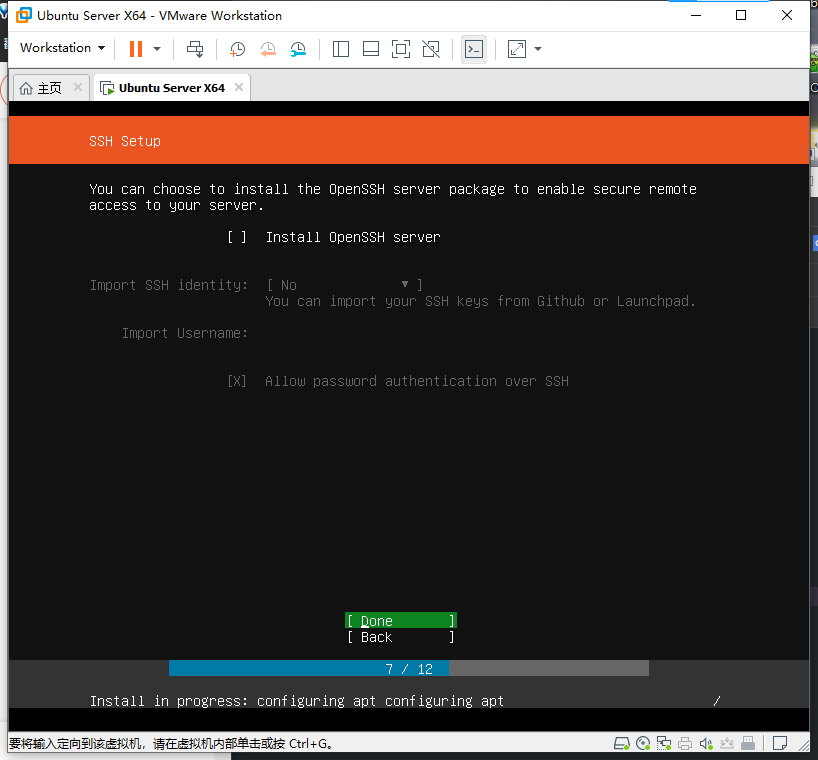
Task: Click the stretch guest display icon
Action: click(516, 49)
